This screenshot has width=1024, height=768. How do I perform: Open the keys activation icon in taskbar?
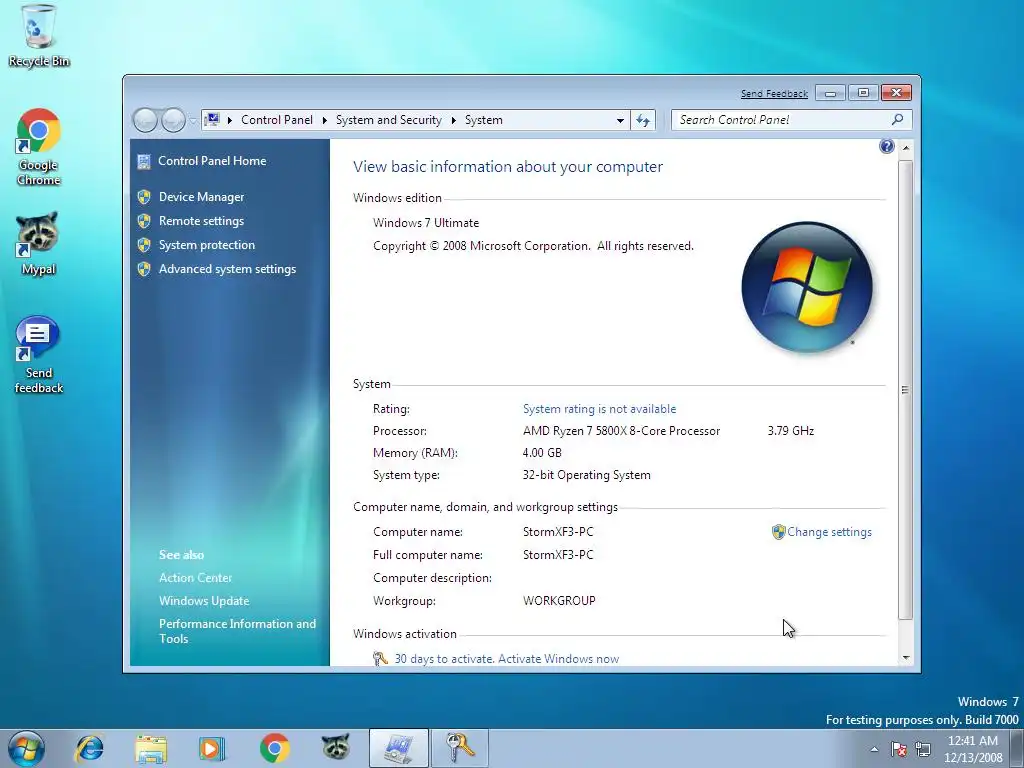coord(460,748)
